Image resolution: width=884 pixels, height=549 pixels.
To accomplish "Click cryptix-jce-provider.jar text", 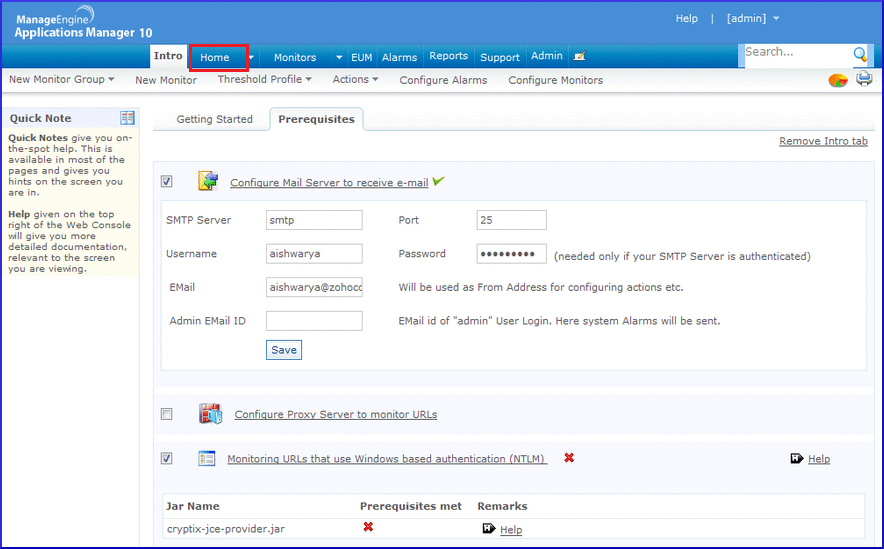I will tap(226, 529).
